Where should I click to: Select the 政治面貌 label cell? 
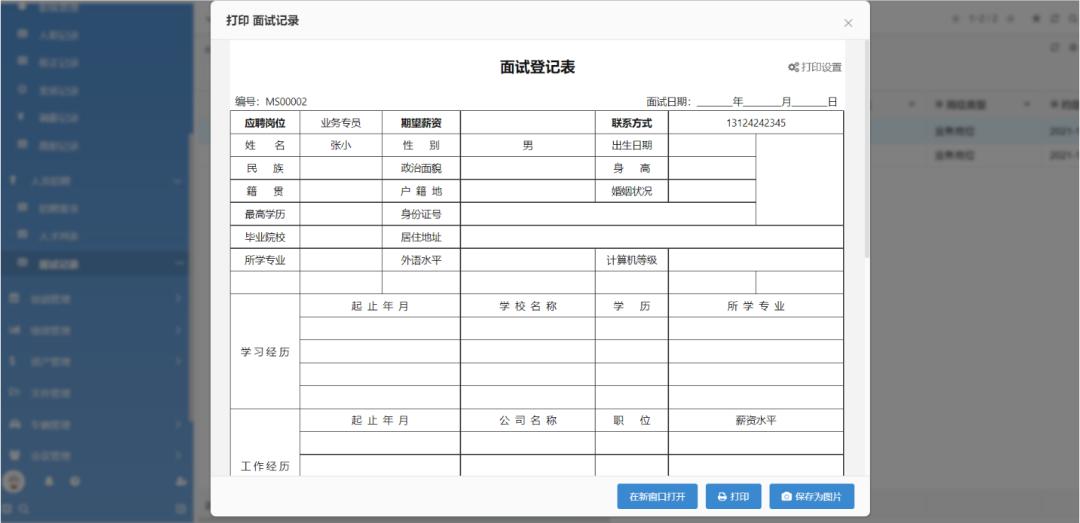point(422,168)
